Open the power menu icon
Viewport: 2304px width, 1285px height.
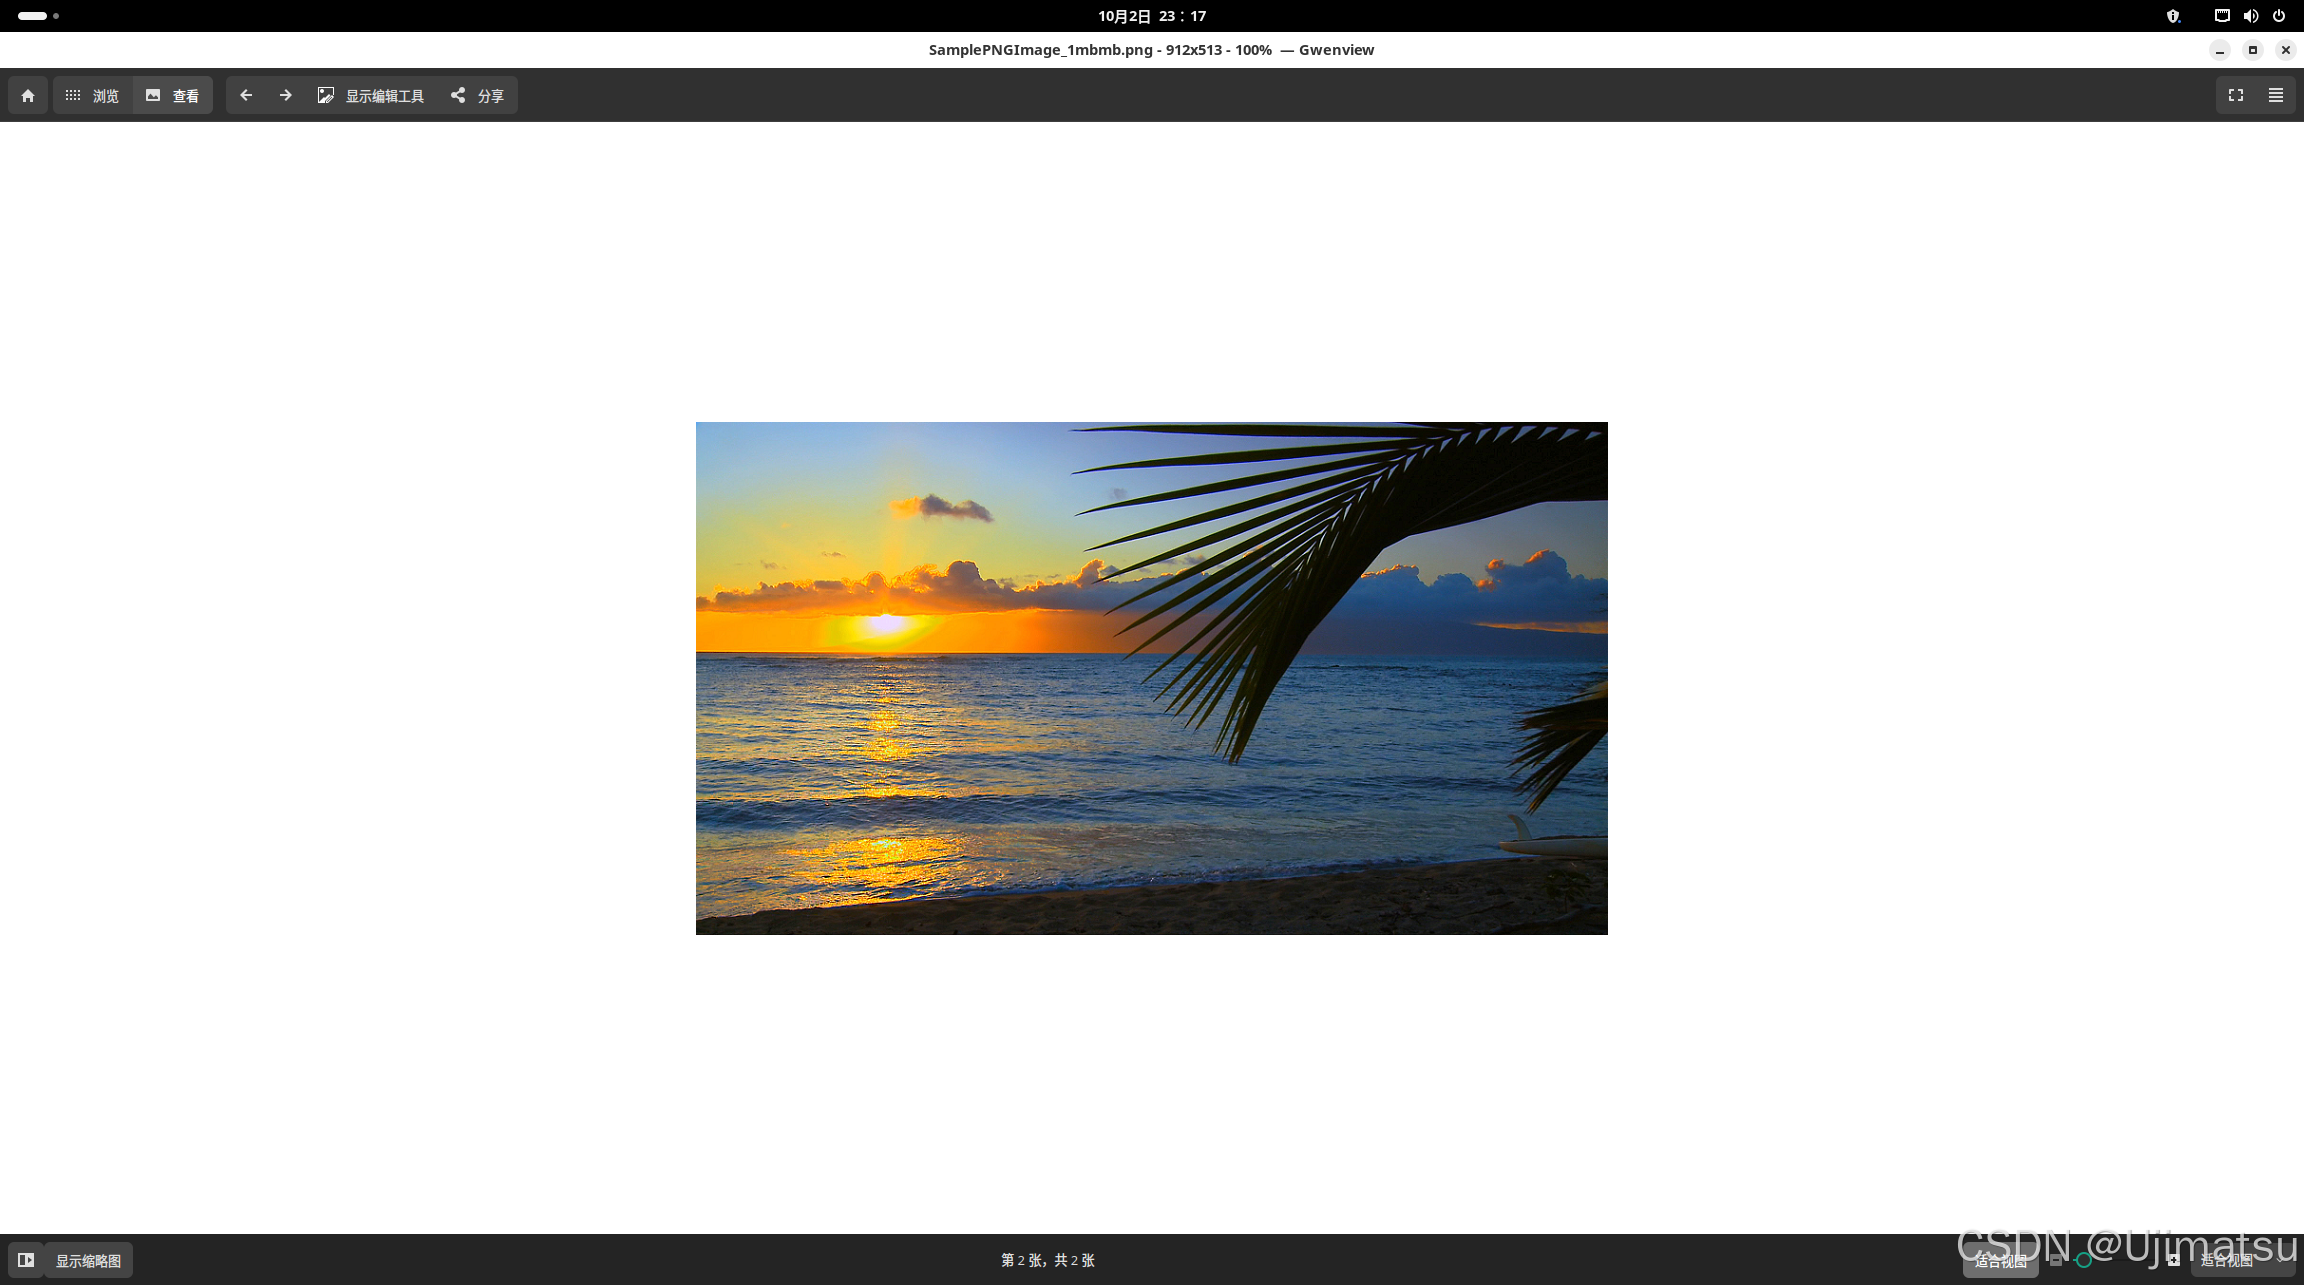[2279, 16]
